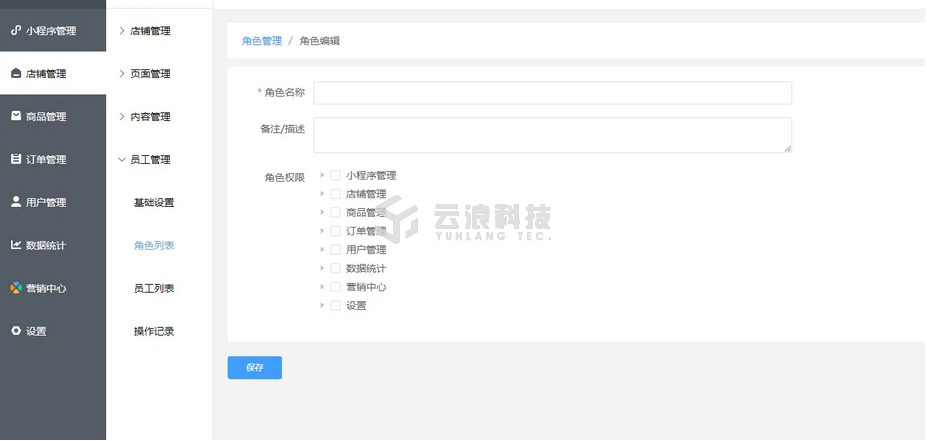
Task: Click the 用户管理 person icon in sidebar
Action: click(x=16, y=202)
